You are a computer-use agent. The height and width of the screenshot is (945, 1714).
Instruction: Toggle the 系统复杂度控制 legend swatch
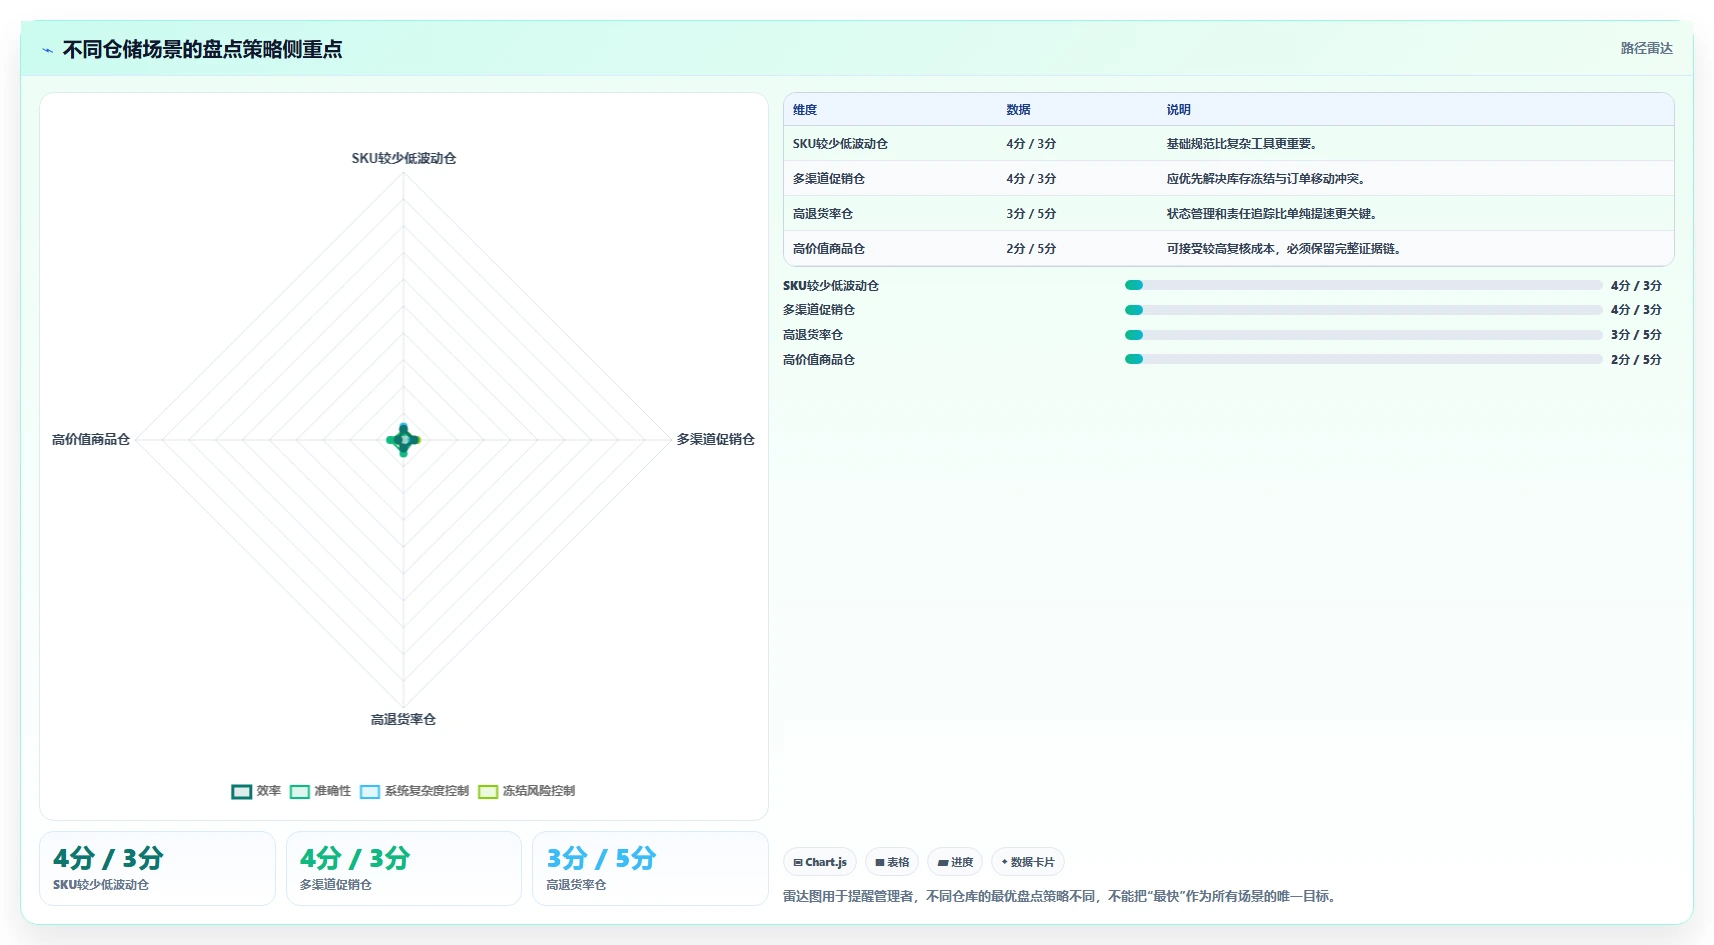click(x=370, y=791)
